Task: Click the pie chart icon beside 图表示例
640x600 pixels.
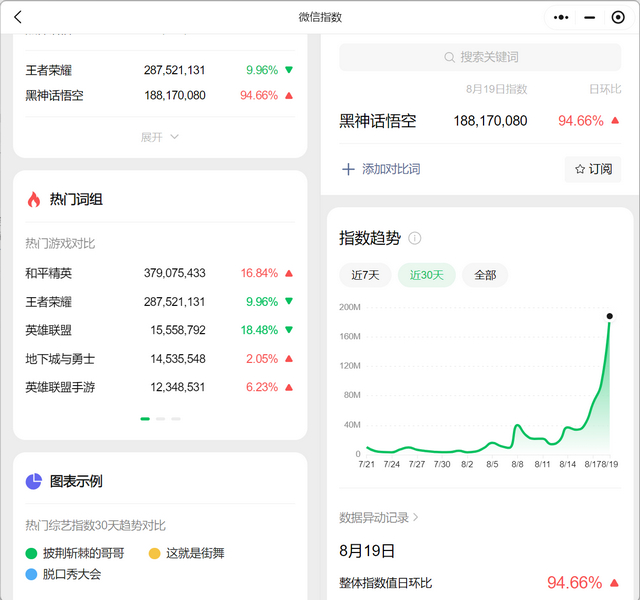Action: [34, 481]
